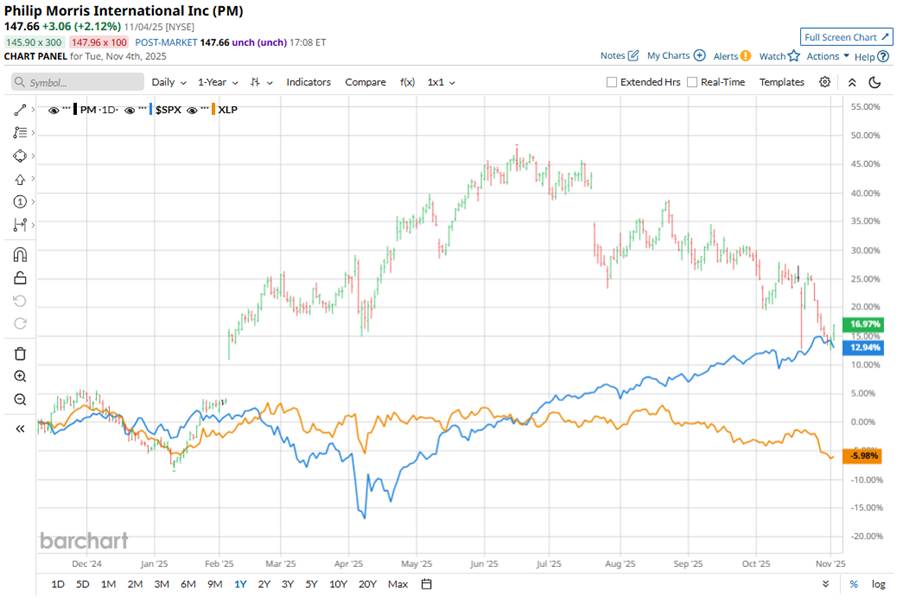Select the 6M time range
903x604 pixels.
pyautogui.click(x=188, y=584)
